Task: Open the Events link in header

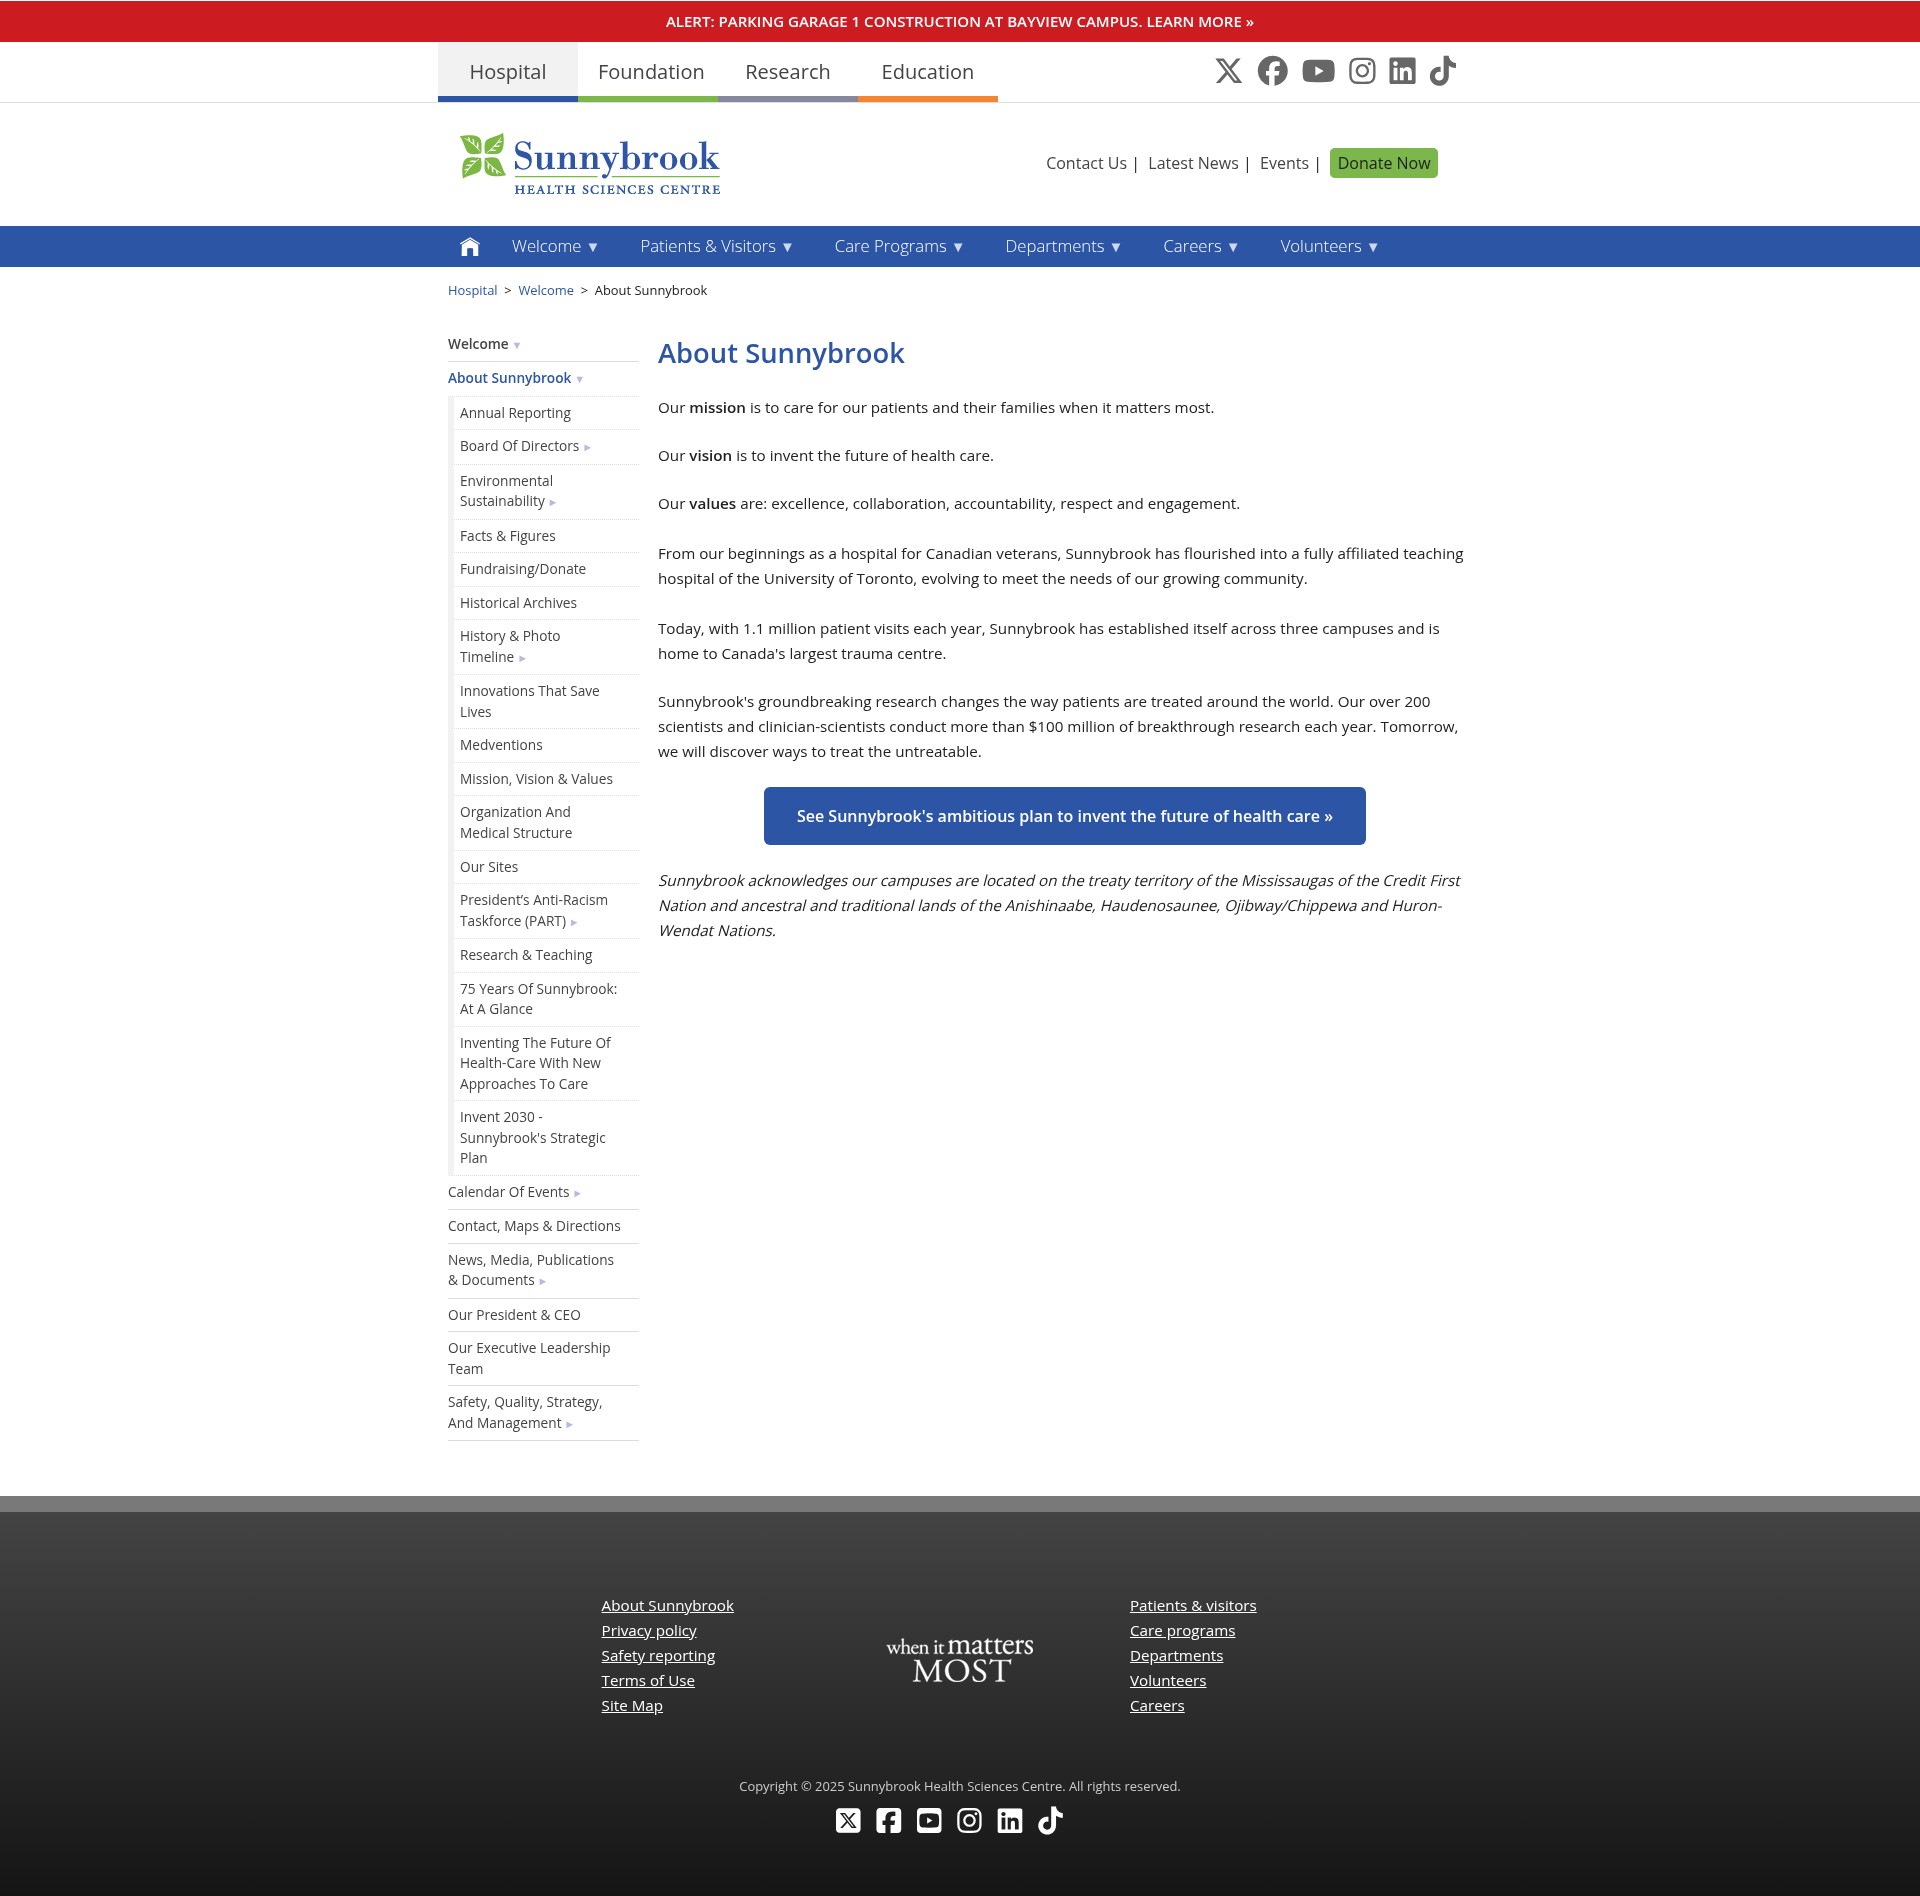Action: pyautogui.click(x=1284, y=163)
